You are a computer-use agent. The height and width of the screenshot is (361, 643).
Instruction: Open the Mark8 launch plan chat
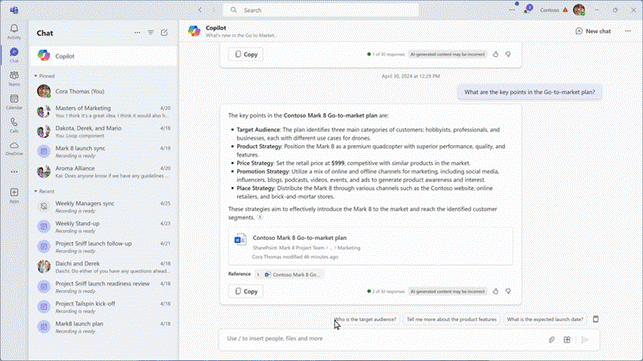(103, 327)
